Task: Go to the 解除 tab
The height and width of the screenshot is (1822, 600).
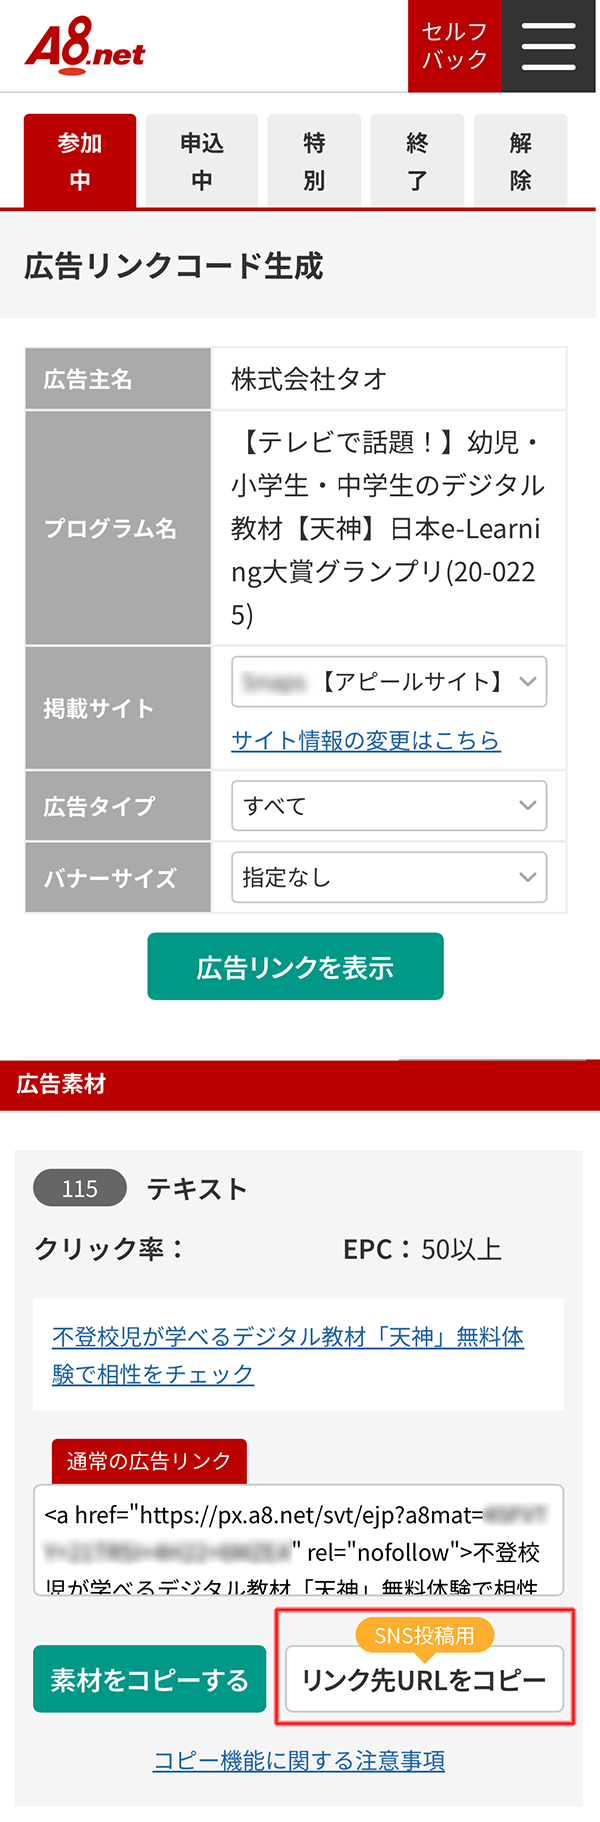Action: (x=520, y=161)
